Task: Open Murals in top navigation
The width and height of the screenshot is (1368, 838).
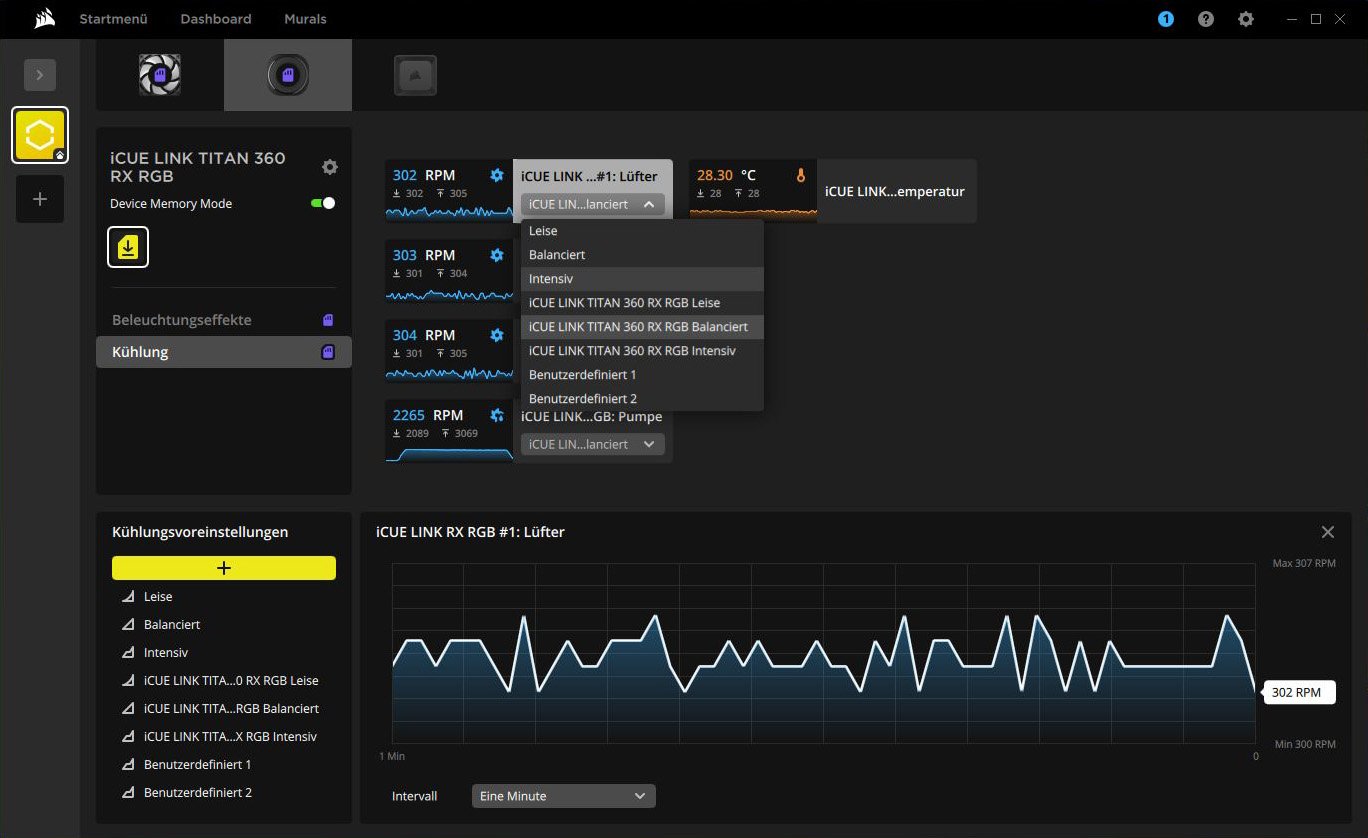Action: pos(305,19)
